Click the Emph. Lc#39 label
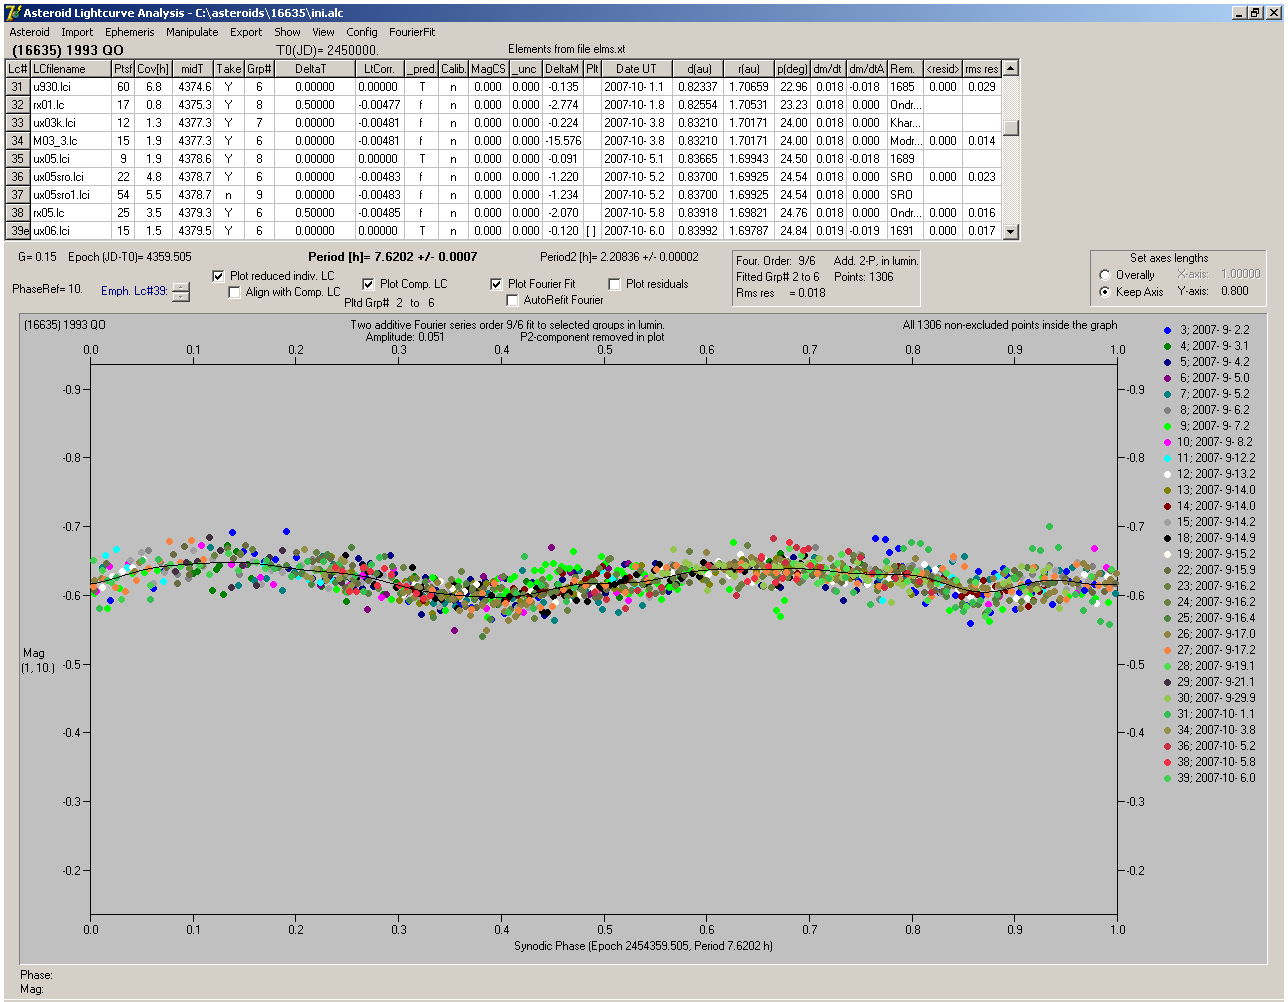The width and height of the screenshot is (1288, 1002). pos(134,292)
